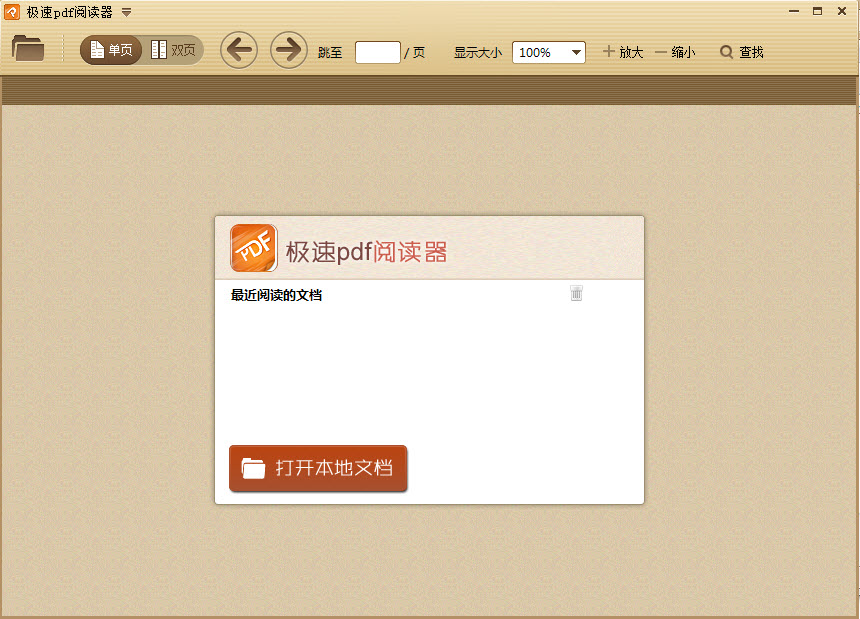Click the 放大 zoom in plus icon
The width and height of the screenshot is (860, 619).
pos(609,52)
